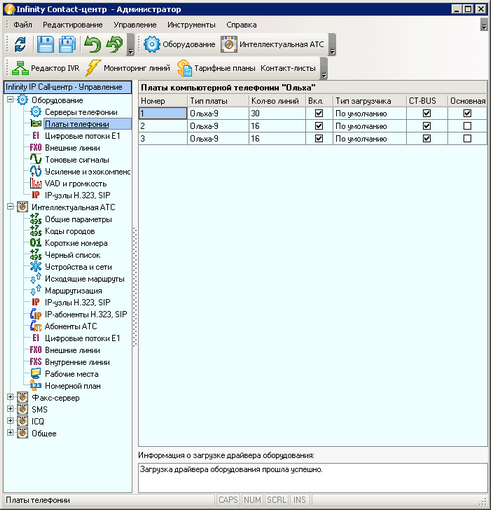Click the single floppy save icon
The height and width of the screenshot is (510, 491).
coord(45,44)
